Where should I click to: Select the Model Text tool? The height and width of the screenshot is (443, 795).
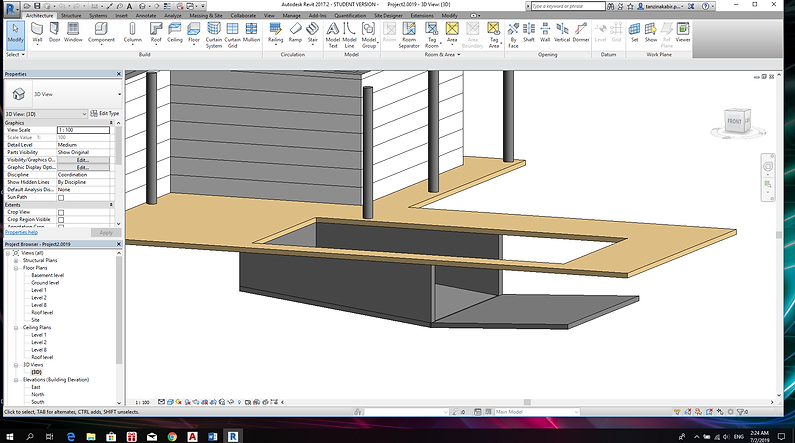click(x=333, y=35)
